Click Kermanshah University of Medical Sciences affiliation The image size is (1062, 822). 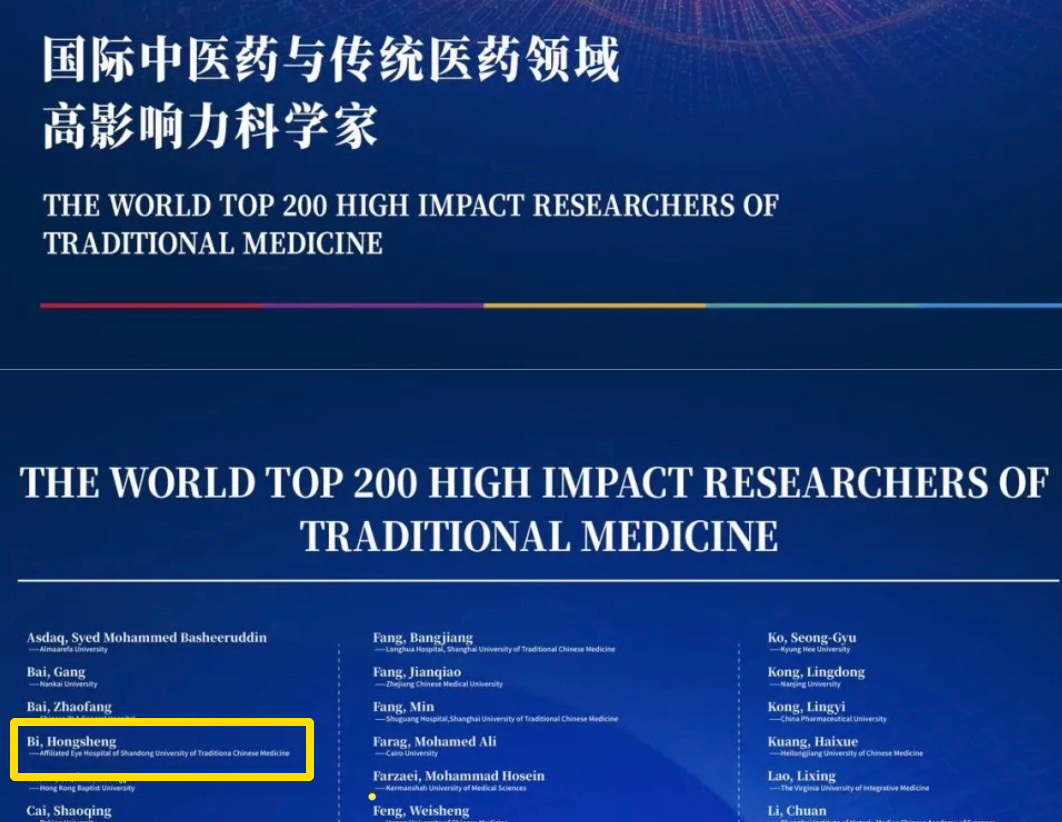(450, 788)
